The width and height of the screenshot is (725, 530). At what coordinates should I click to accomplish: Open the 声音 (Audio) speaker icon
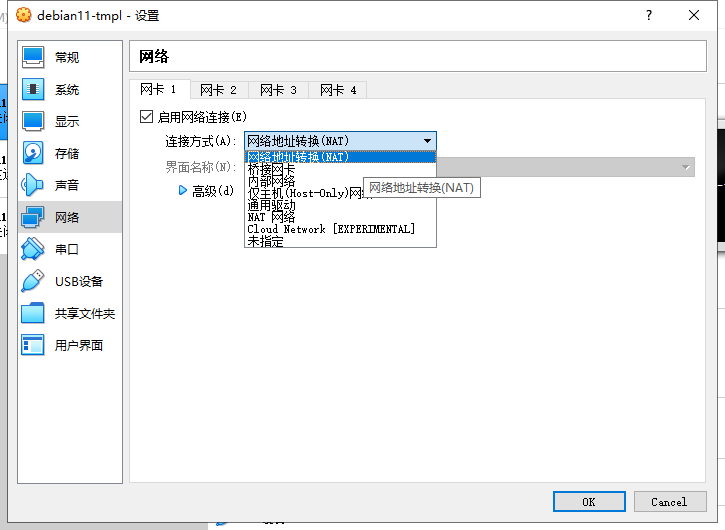pyautogui.click(x=33, y=185)
